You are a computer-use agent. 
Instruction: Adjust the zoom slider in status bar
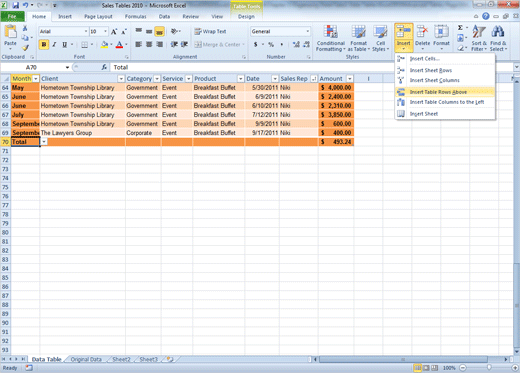489,368
